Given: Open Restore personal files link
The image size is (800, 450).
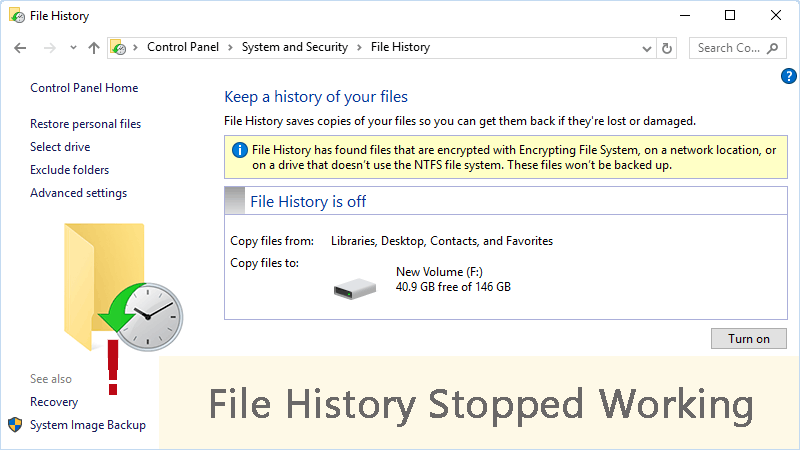Looking at the screenshot, I should pyautogui.click(x=85, y=124).
